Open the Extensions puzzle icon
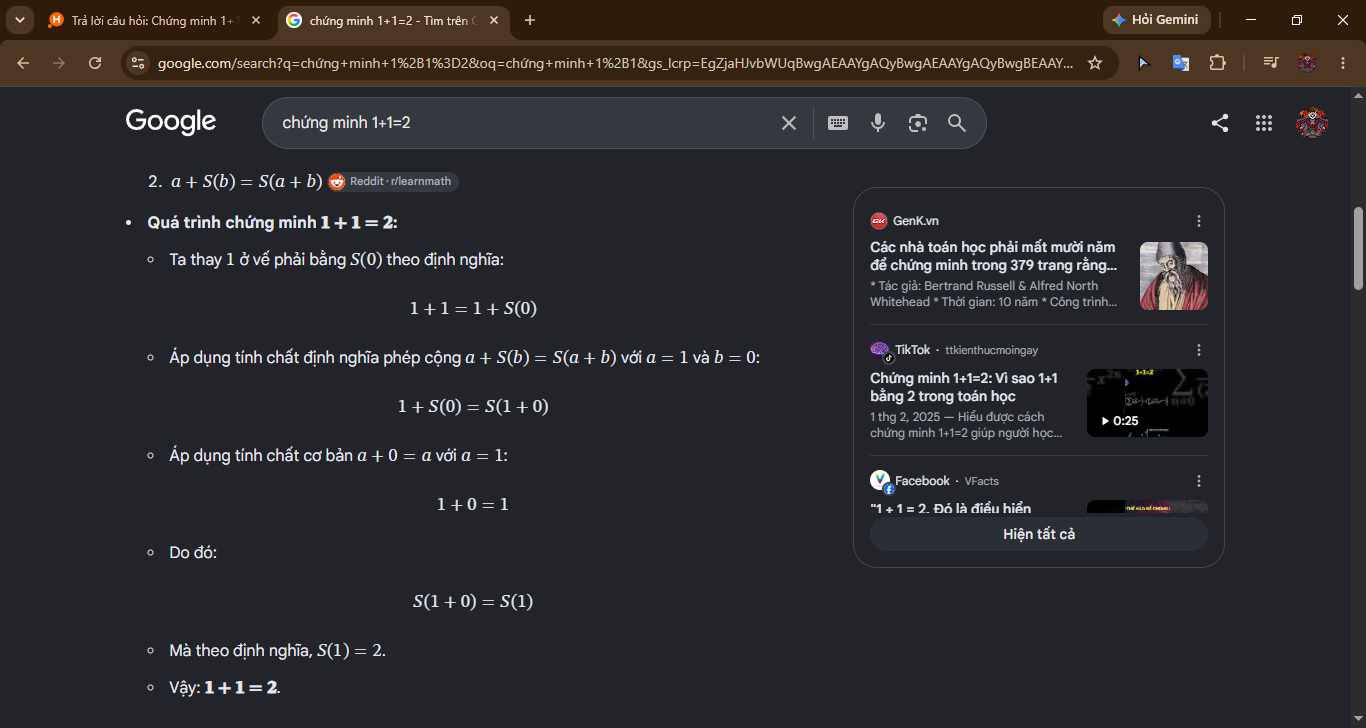Image resolution: width=1366 pixels, height=728 pixels. 1217,63
